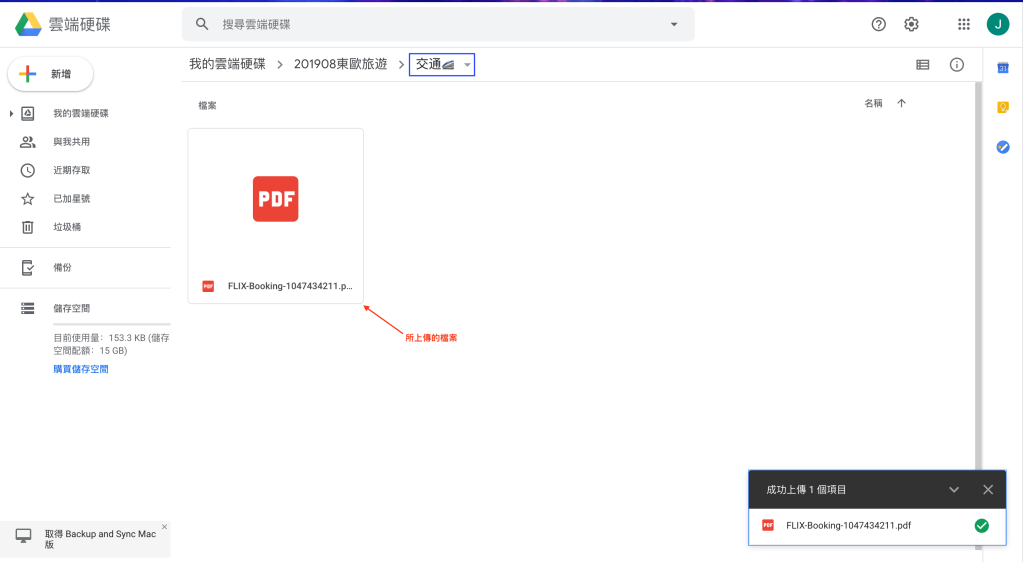
Task: Collapse the upload notification panel
Action: (954, 490)
